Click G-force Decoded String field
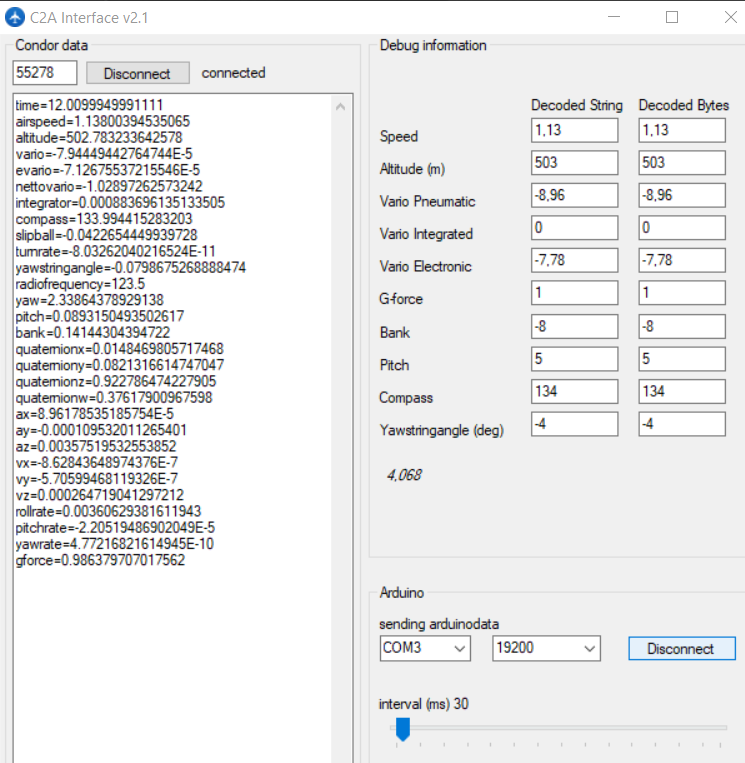Image resolution: width=745 pixels, height=763 pixels. (575, 293)
